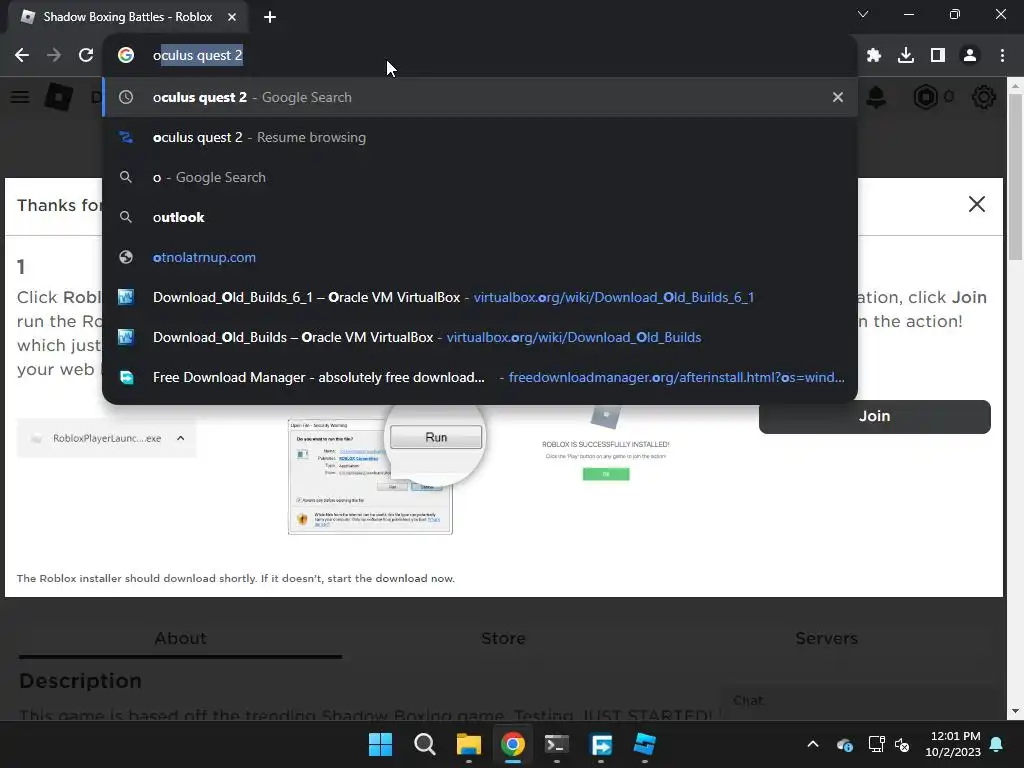Switch to the Servers tab

coord(826,638)
